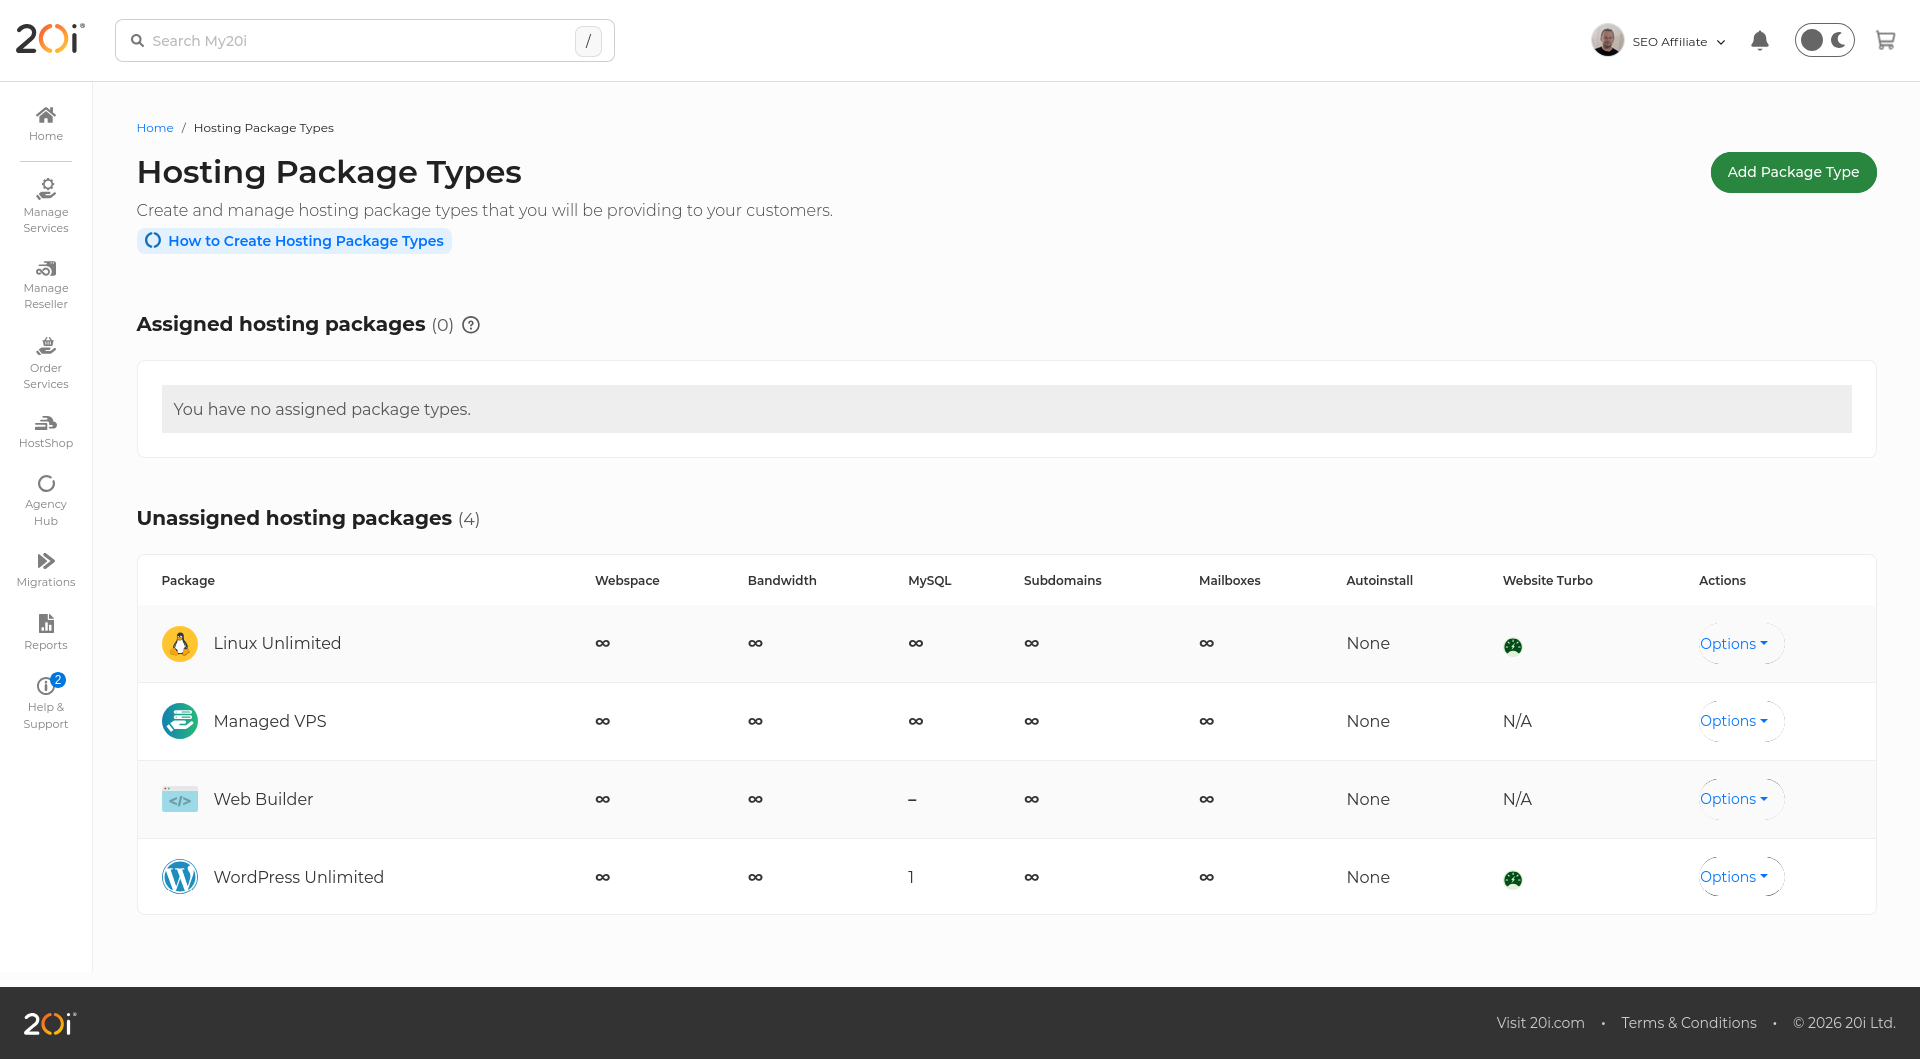Click the 20i footer logo
Screen dimensions: 1920x1060
click(x=50, y=1023)
